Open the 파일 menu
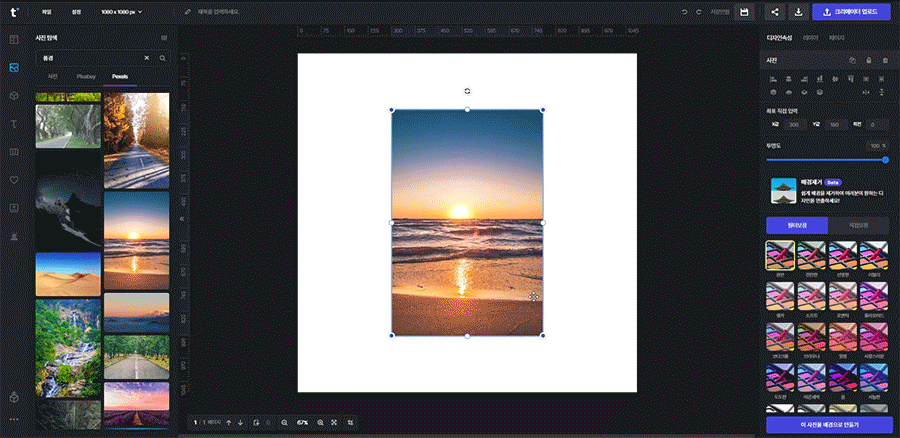 click(46, 12)
